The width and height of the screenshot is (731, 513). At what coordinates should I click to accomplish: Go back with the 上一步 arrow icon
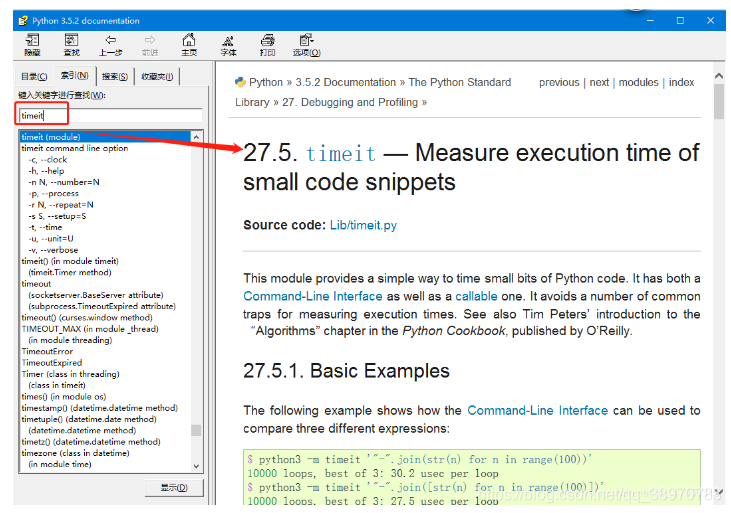click(x=110, y=45)
